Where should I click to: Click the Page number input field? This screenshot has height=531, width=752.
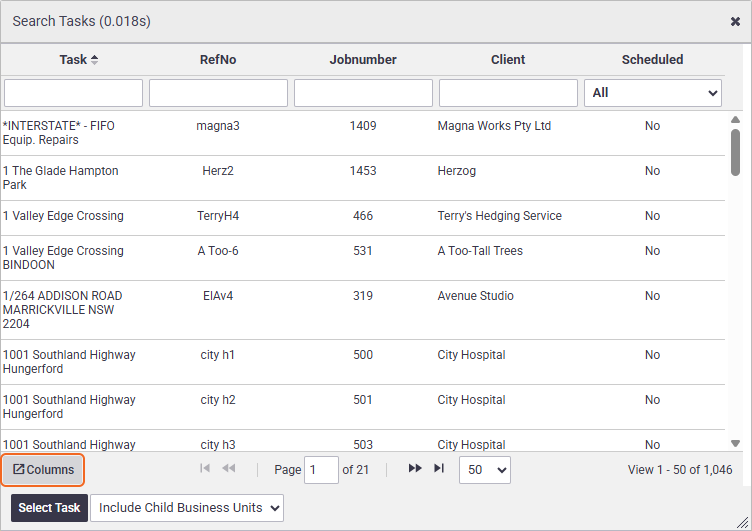321,470
